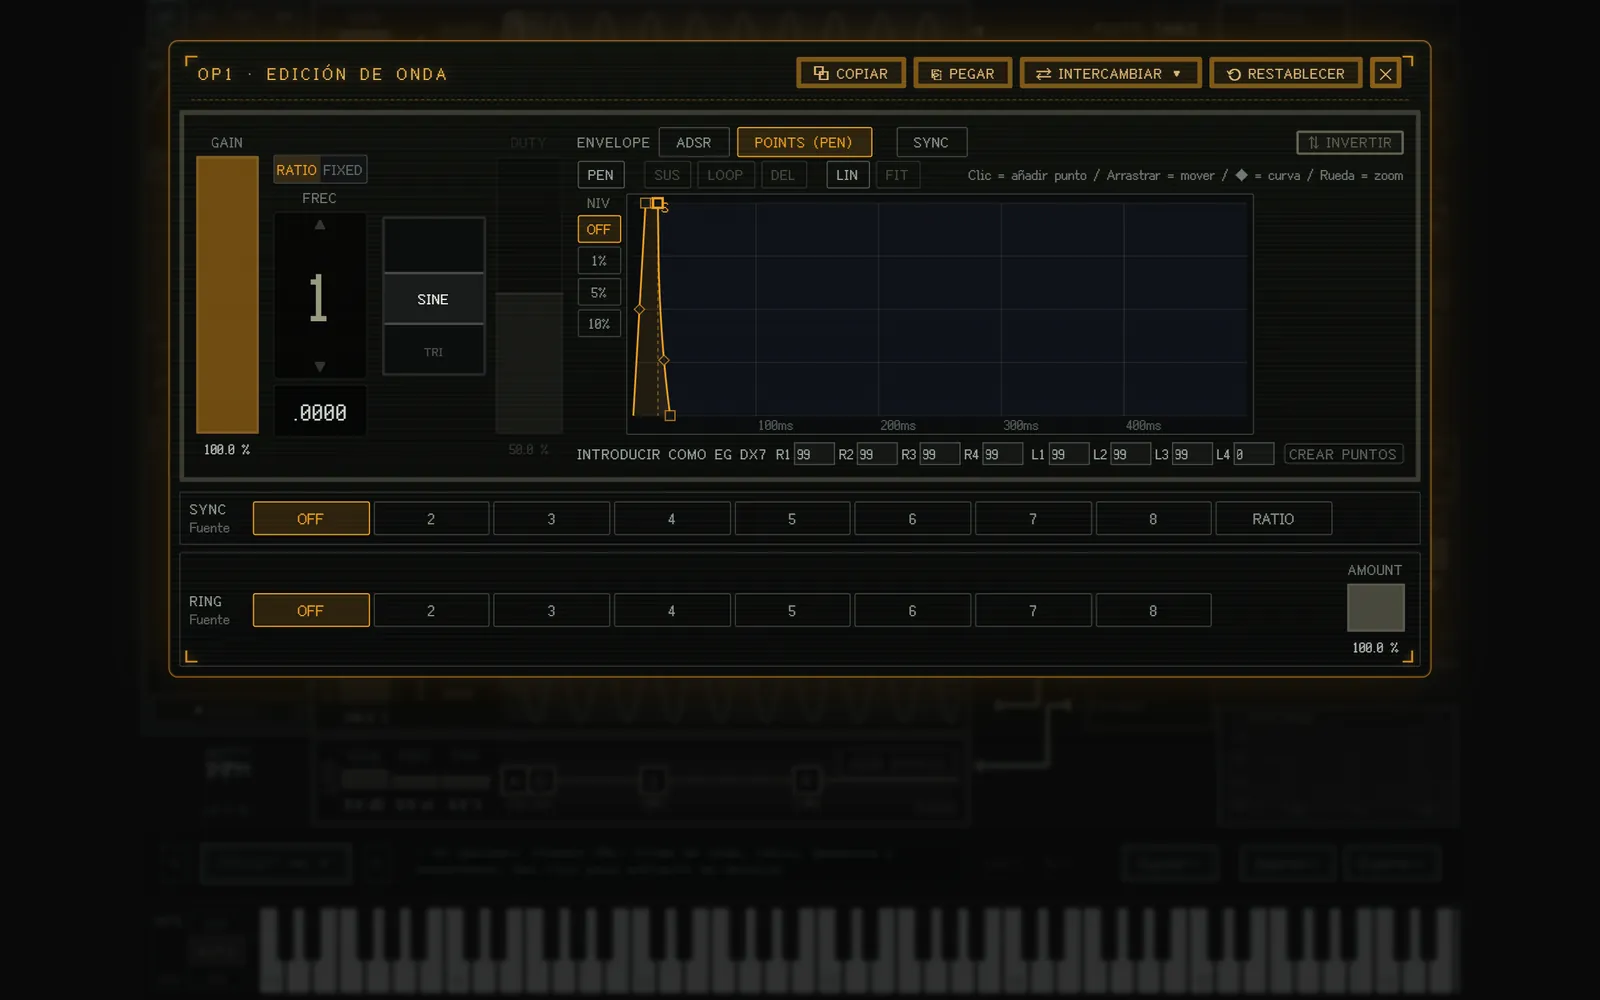Click the L4 level input field
1600x1000 pixels.
(x=1253, y=454)
